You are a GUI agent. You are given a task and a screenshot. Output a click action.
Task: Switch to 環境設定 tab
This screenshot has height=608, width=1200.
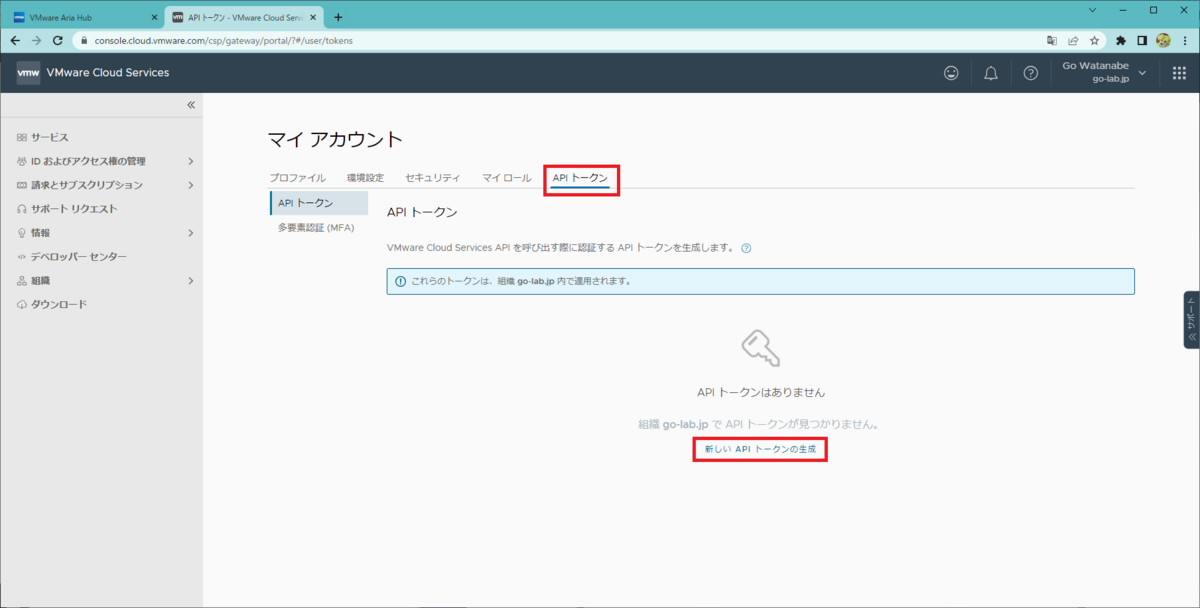pos(365,177)
